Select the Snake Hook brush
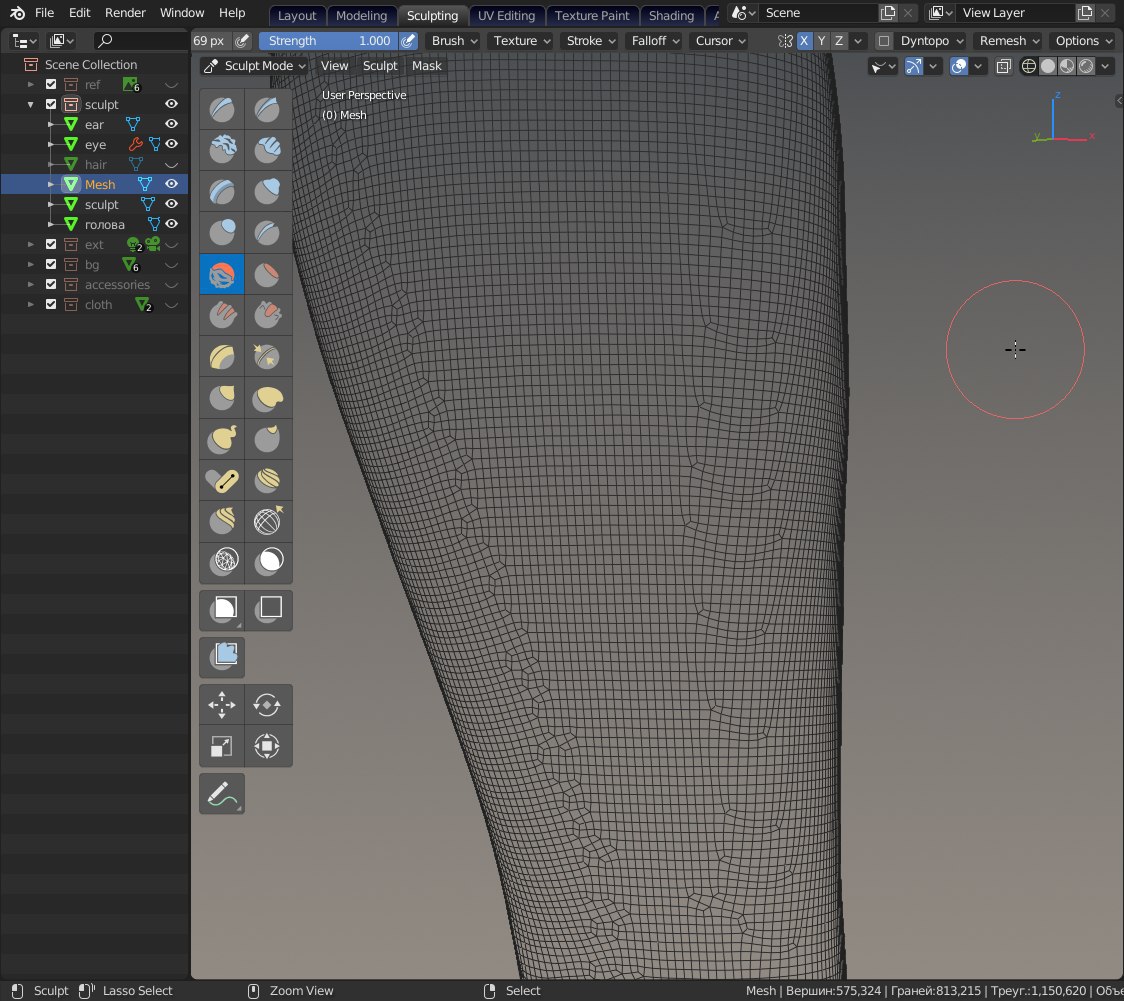The image size is (1124, 1001). 222,439
